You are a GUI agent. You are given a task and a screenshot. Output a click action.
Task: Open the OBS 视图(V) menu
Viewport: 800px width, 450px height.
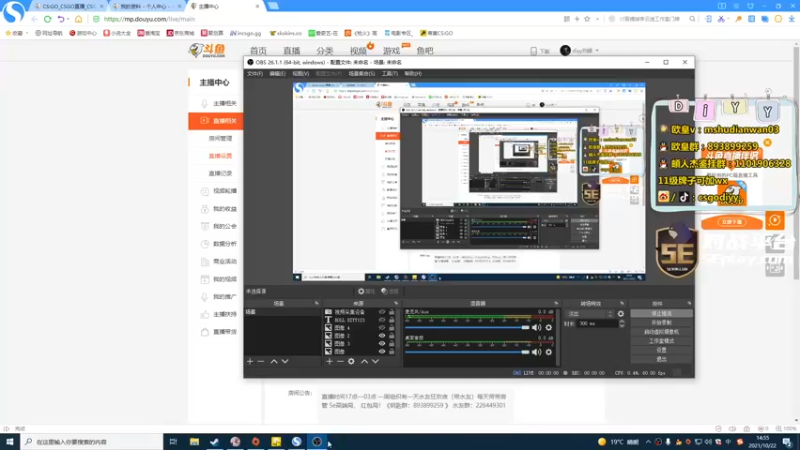(x=301, y=73)
